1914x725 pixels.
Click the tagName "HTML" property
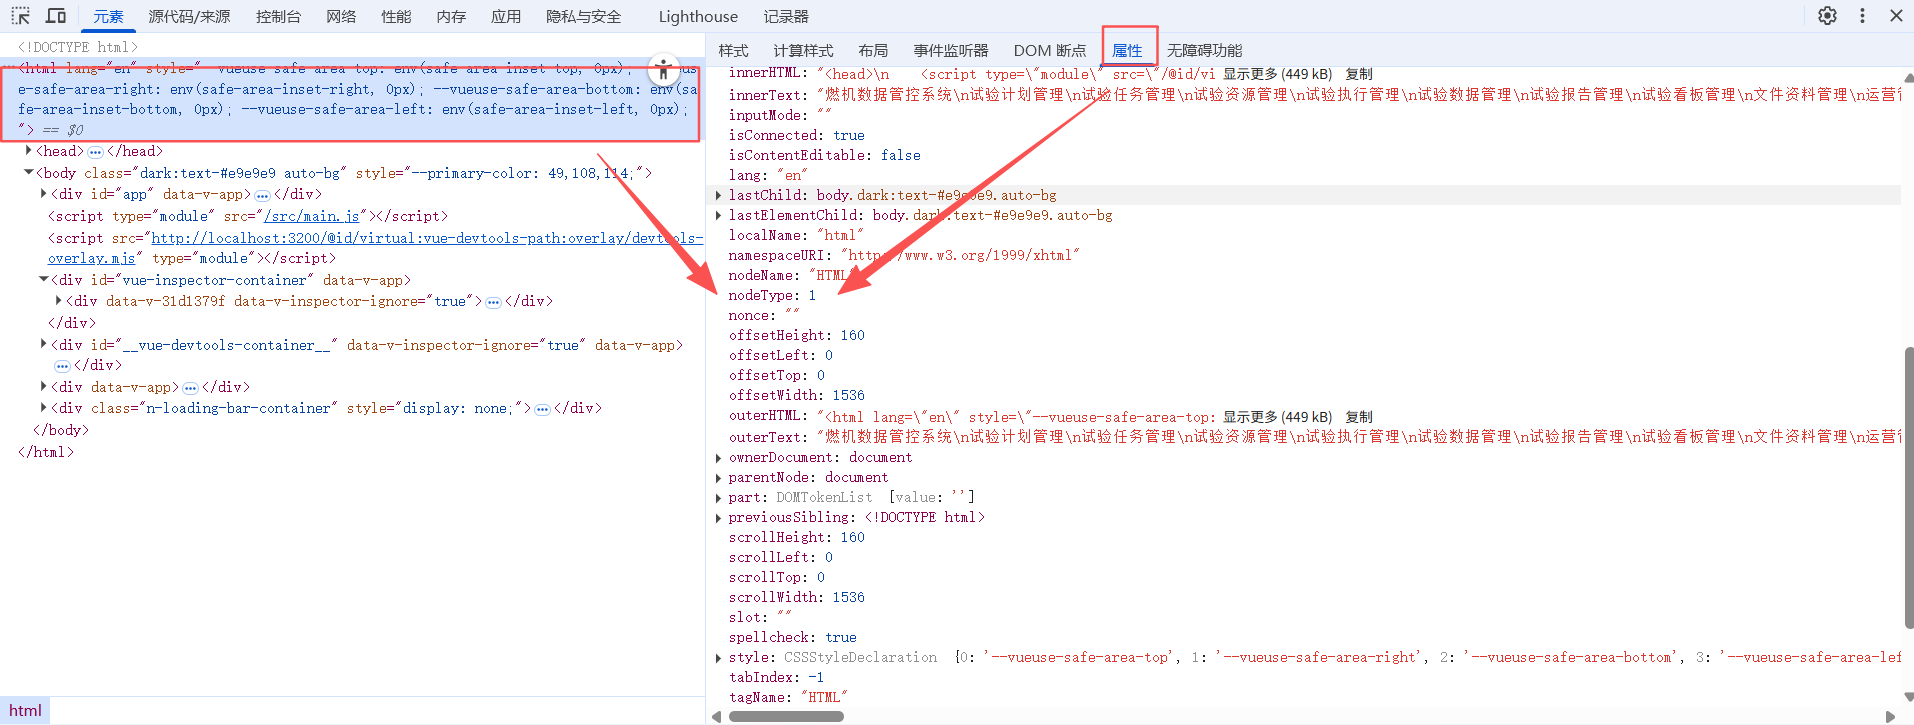click(x=788, y=697)
